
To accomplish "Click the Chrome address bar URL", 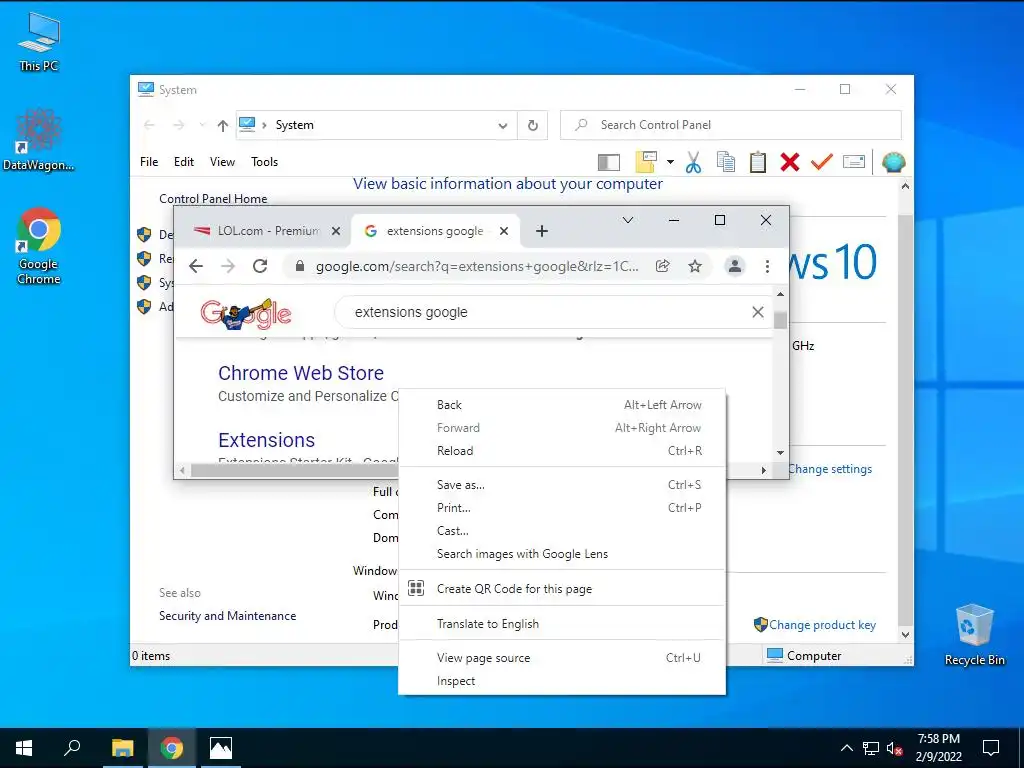I will coord(477,266).
